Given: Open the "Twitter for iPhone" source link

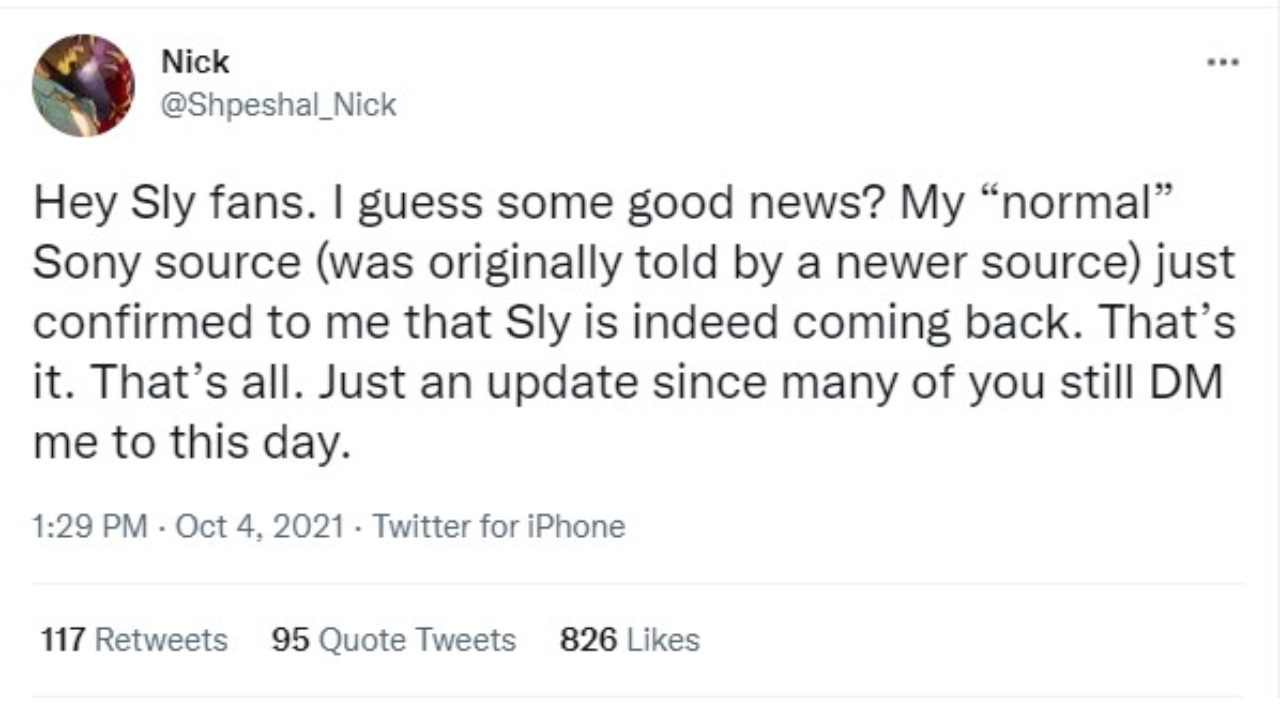Looking at the screenshot, I should click(x=499, y=526).
